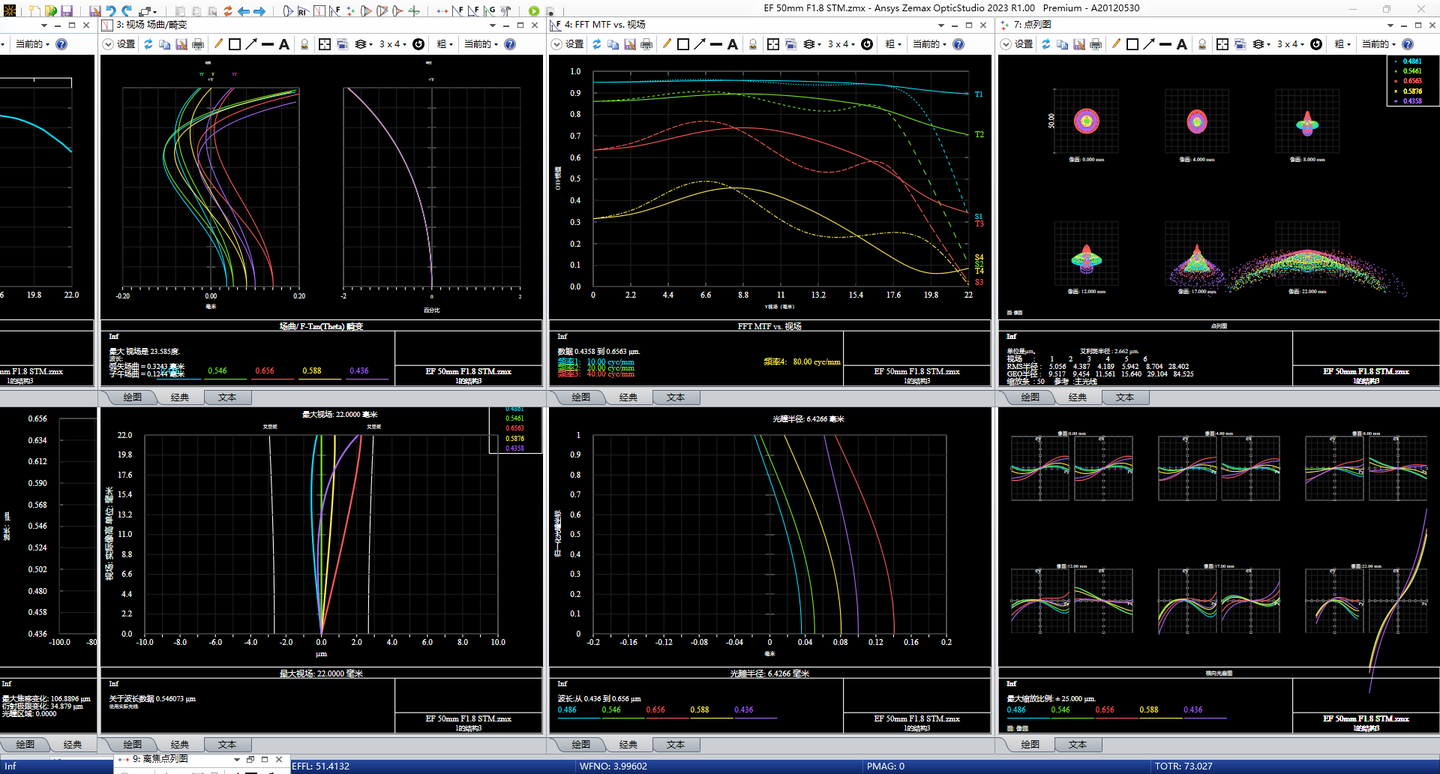Click print icon in FFT MTF window toolbar

click(x=646, y=44)
